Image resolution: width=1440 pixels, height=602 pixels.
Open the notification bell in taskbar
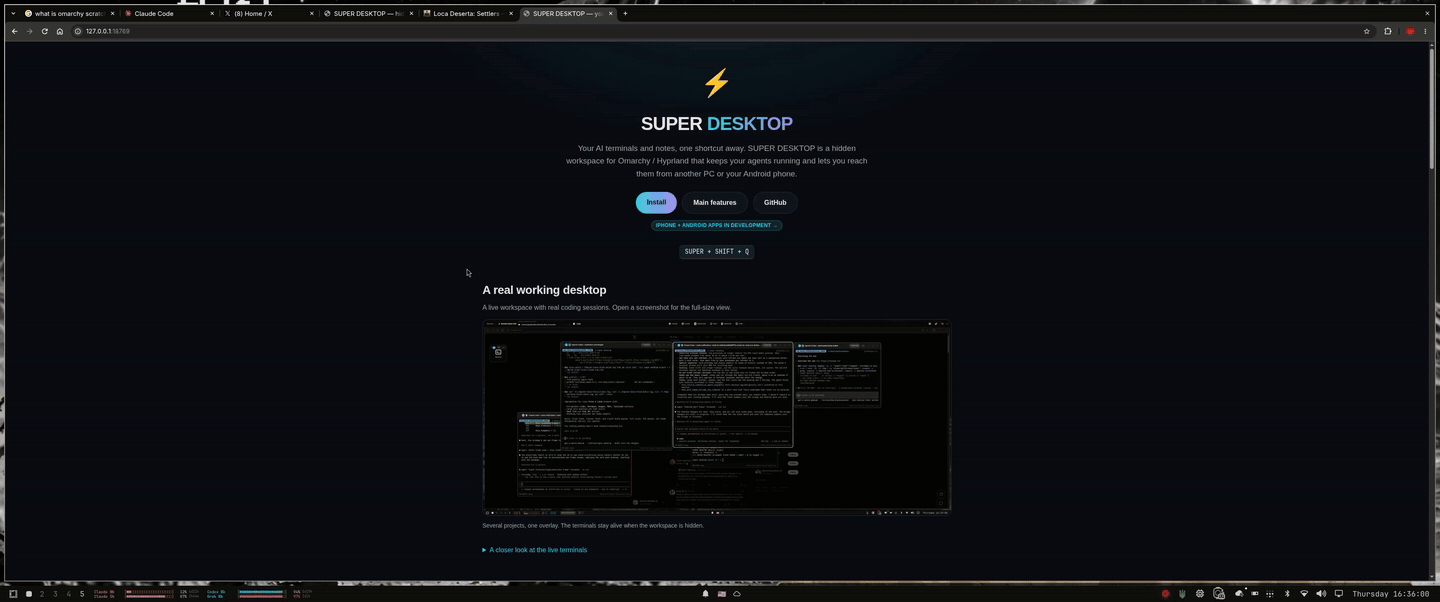pos(705,594)
